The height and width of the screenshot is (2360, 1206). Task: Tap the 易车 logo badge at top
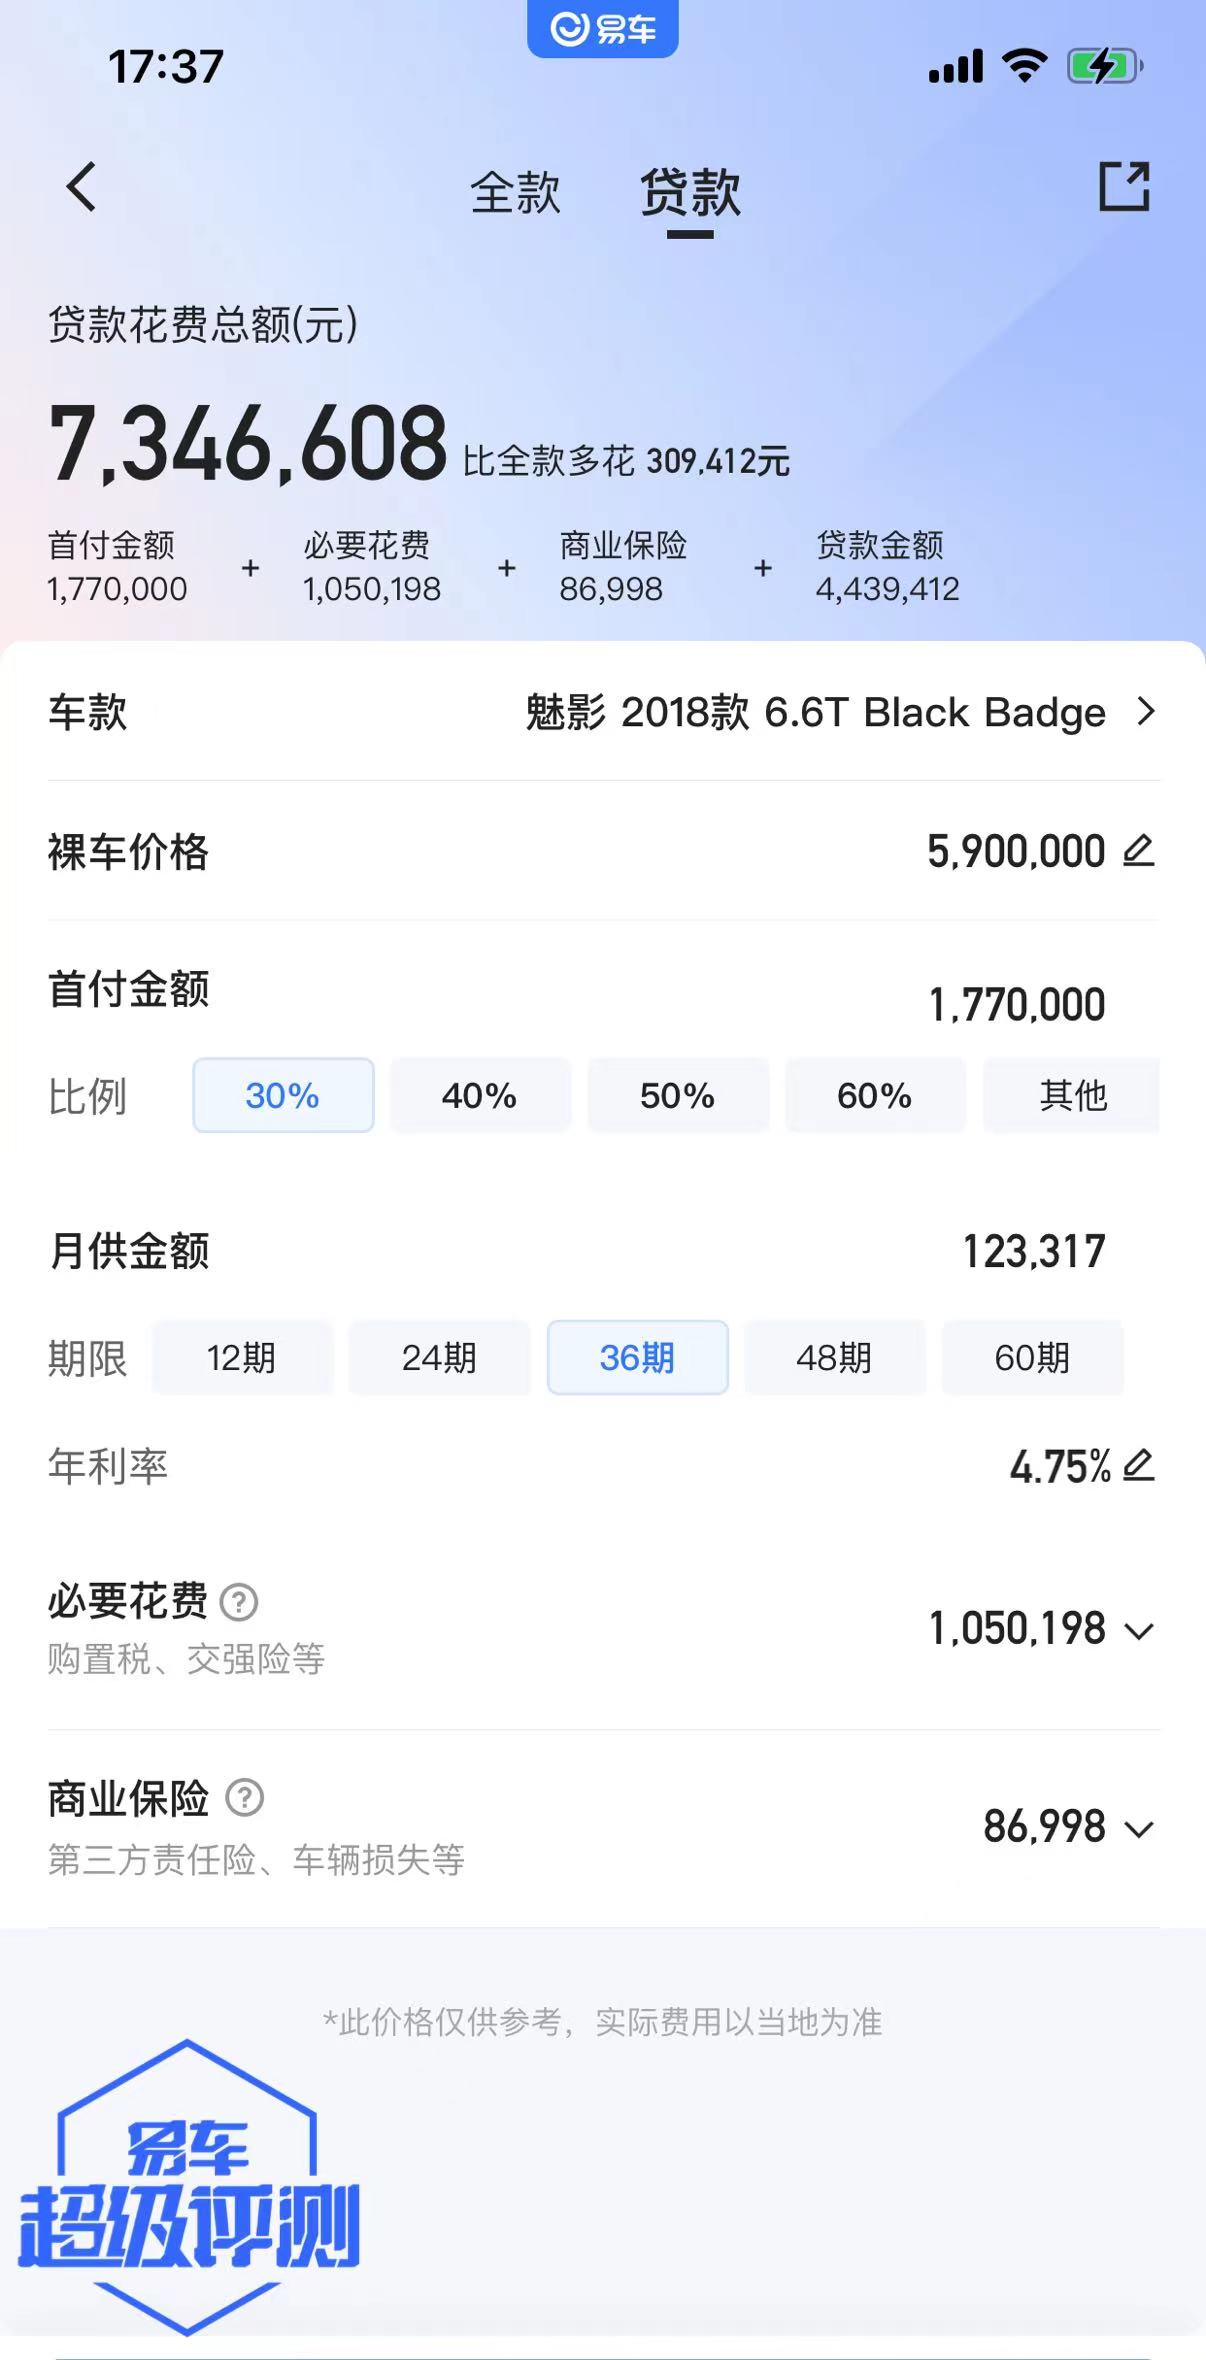click(x=603, y=28)
